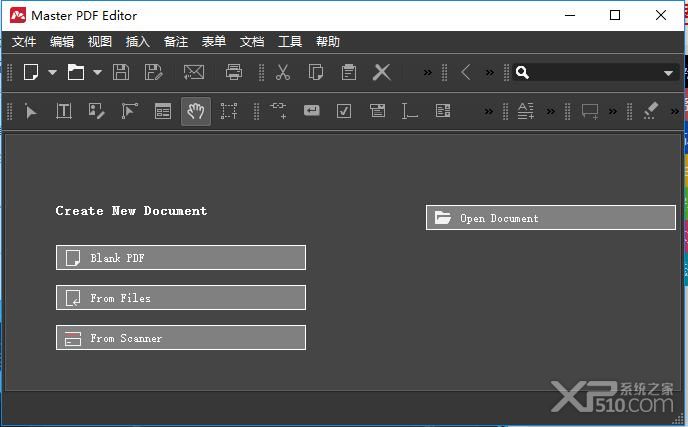Toggle the Hand tool

point(196,111)
